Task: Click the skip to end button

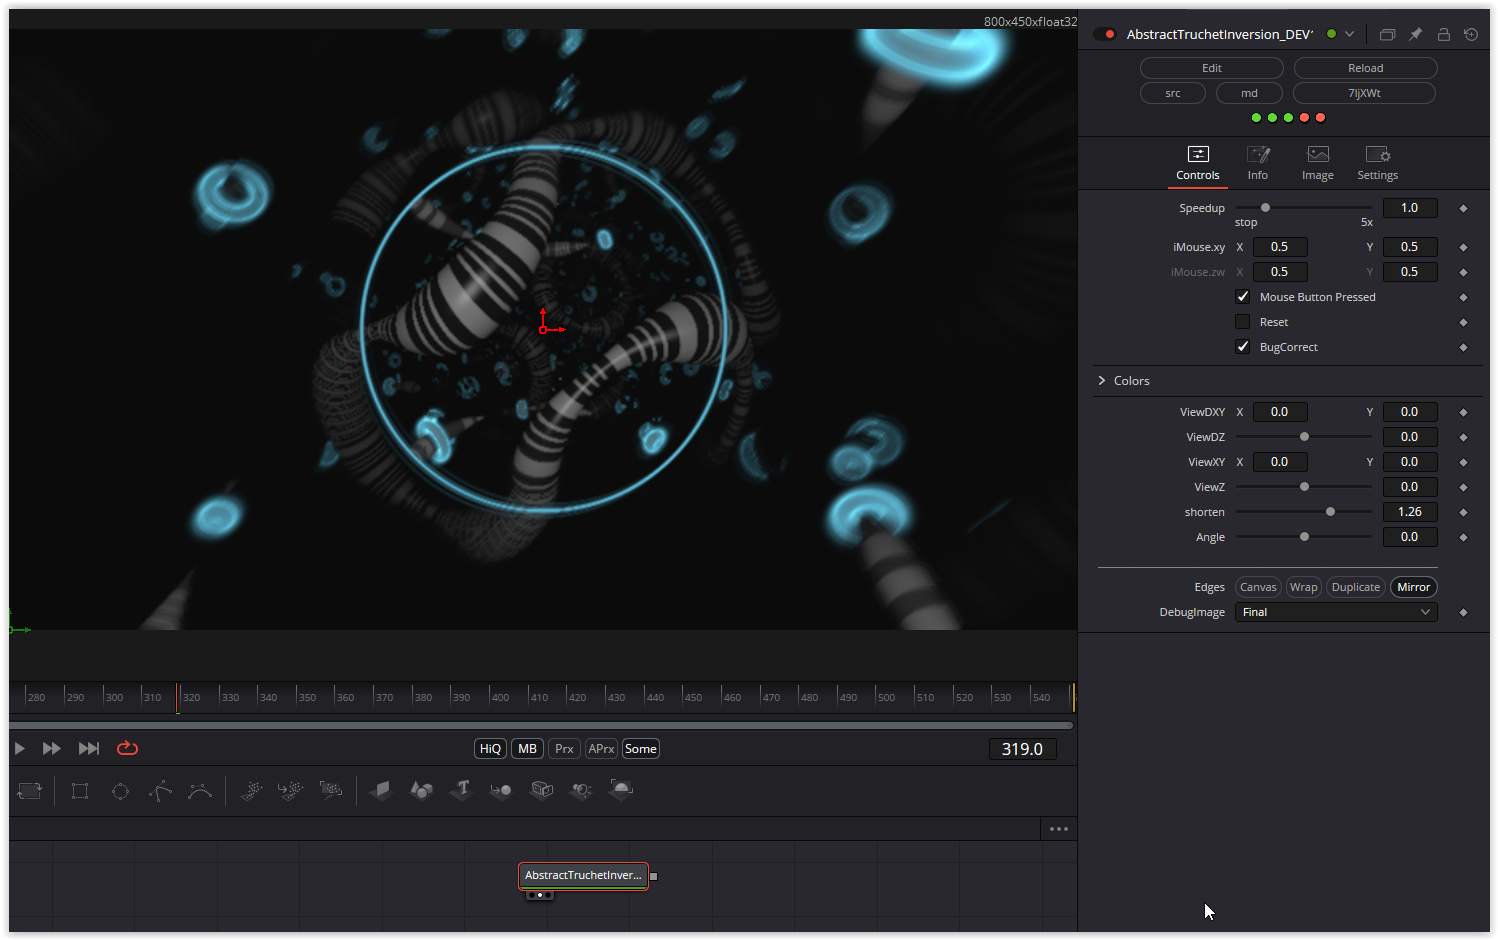Action: pos(89,749)
